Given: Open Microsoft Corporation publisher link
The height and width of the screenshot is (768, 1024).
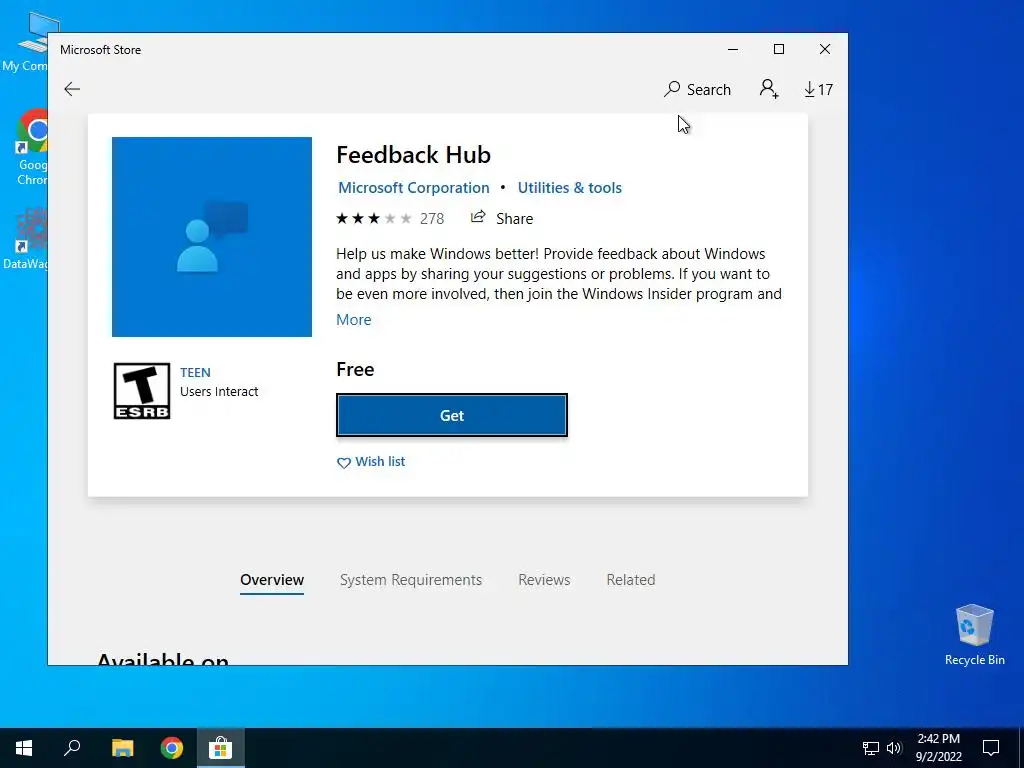Looking at the screenshot, I should (x=413, y=188).
